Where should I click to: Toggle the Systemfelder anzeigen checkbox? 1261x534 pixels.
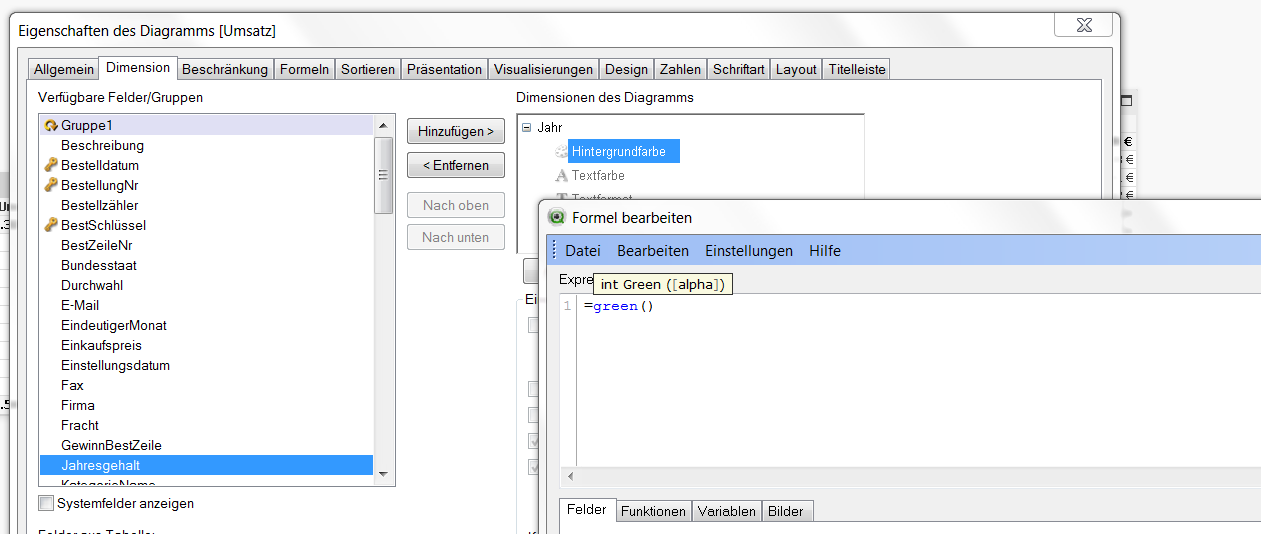46,503
